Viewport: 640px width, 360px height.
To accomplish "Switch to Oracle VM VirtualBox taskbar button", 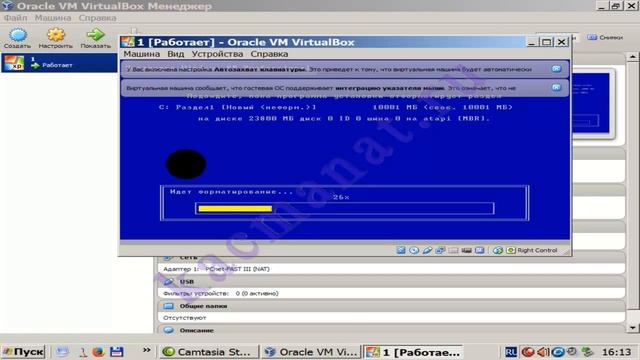I will click(x=311, y=352).
